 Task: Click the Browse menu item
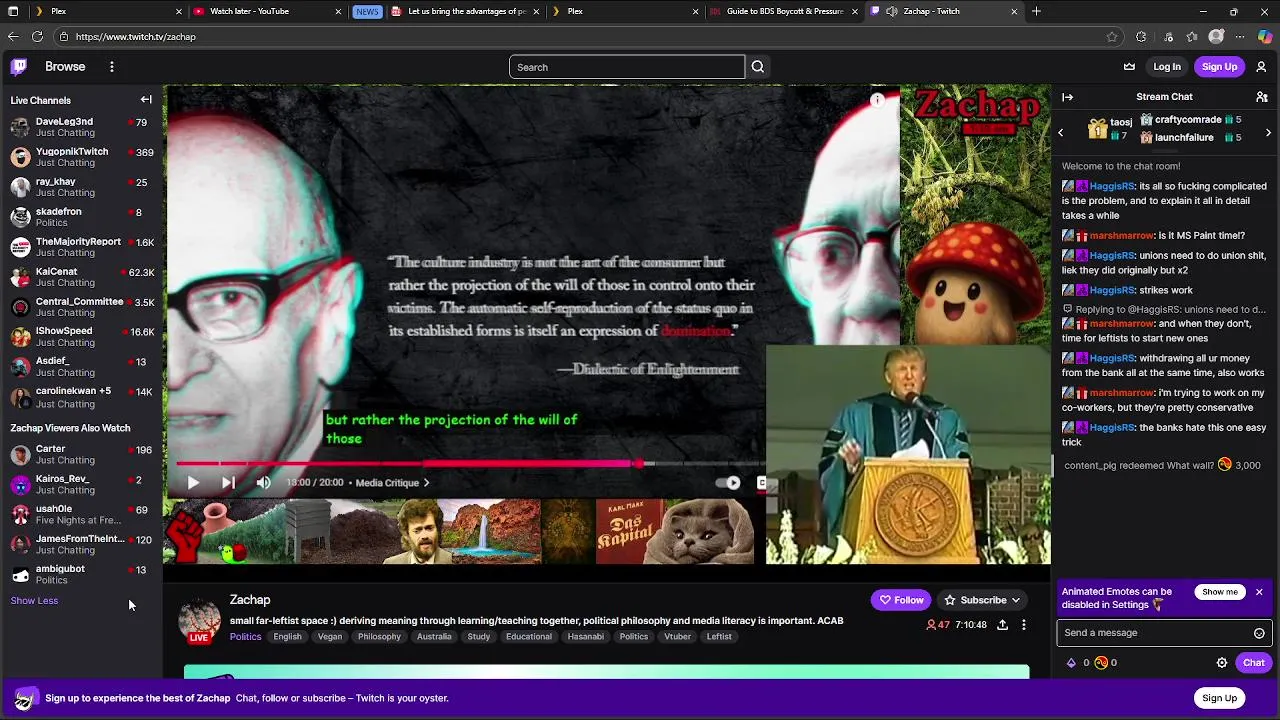click(65, 67)
